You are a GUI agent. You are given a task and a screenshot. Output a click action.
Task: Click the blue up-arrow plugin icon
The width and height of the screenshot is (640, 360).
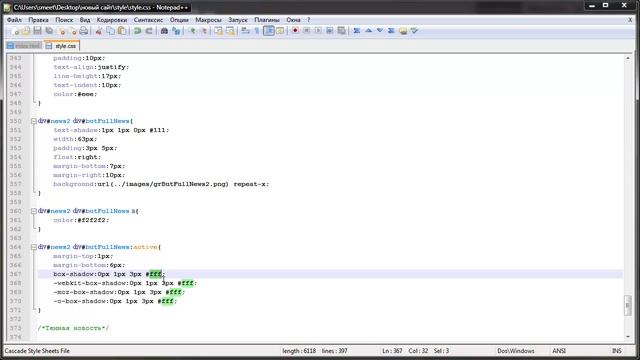point(368,31)
